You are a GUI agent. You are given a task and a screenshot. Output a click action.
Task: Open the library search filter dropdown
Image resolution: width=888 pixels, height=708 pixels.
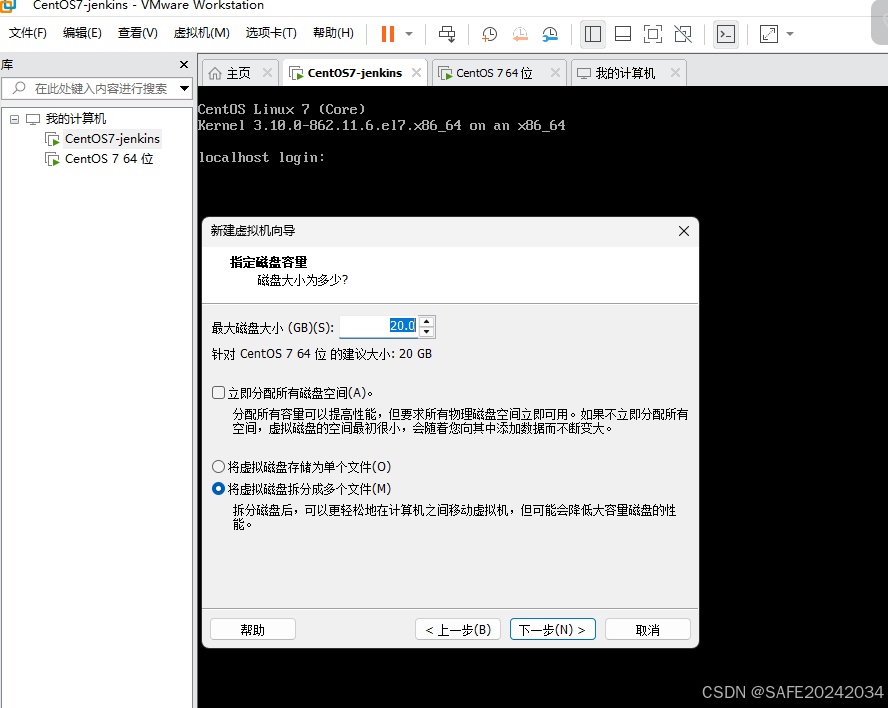tap(184, 88)
